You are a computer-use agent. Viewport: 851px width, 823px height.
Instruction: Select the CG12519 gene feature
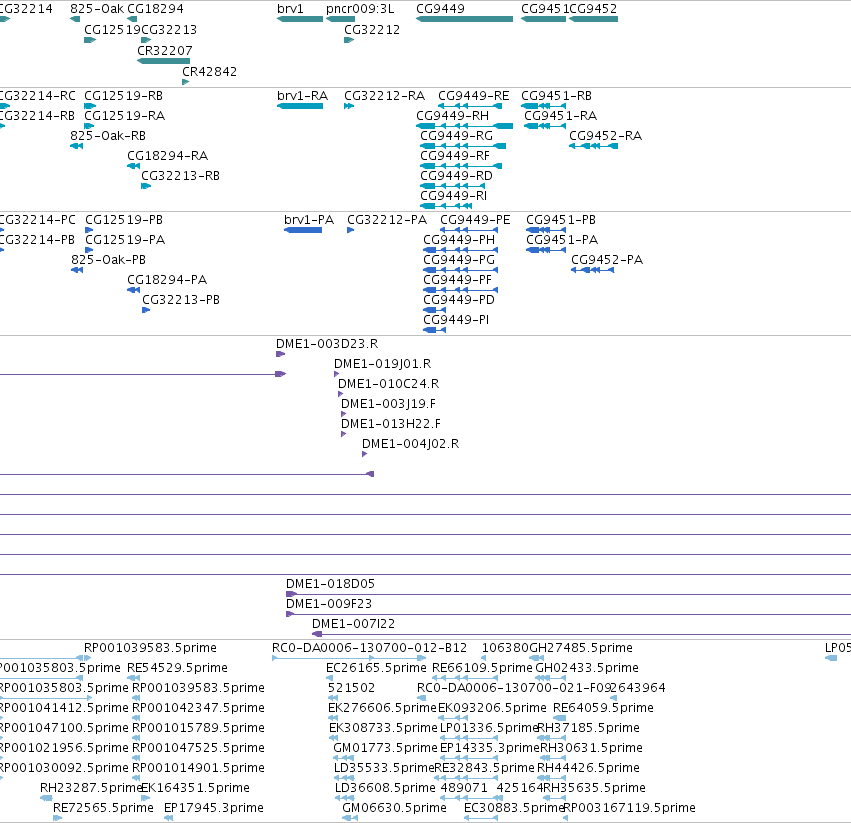click(90, 40)
